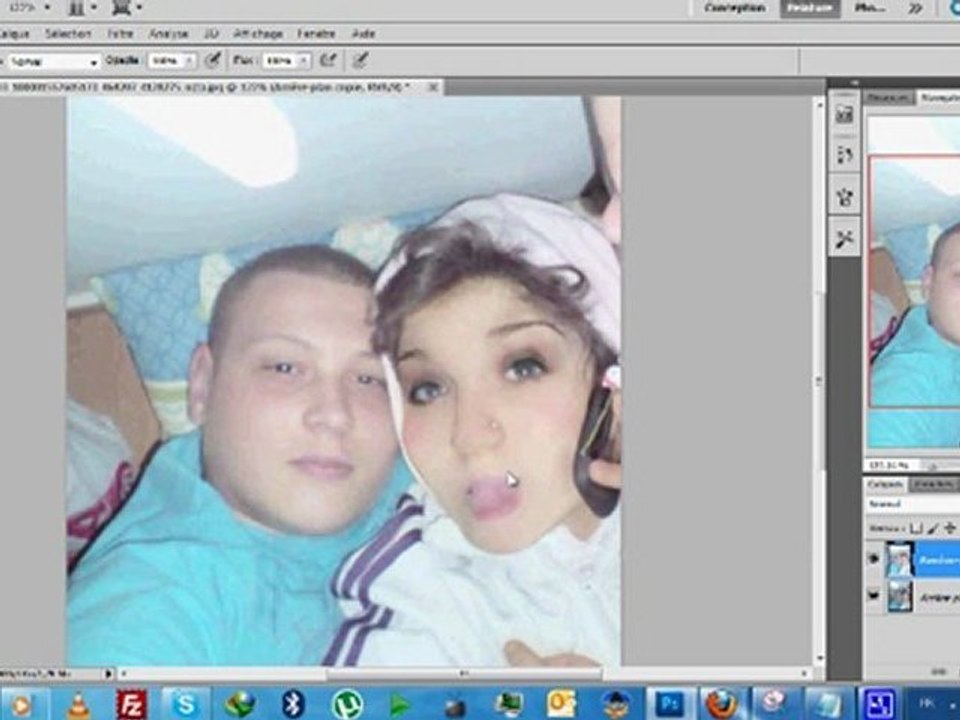960x720 pixels.
Task: Open the second collapsed panel icon
Action: click(844, 154)
